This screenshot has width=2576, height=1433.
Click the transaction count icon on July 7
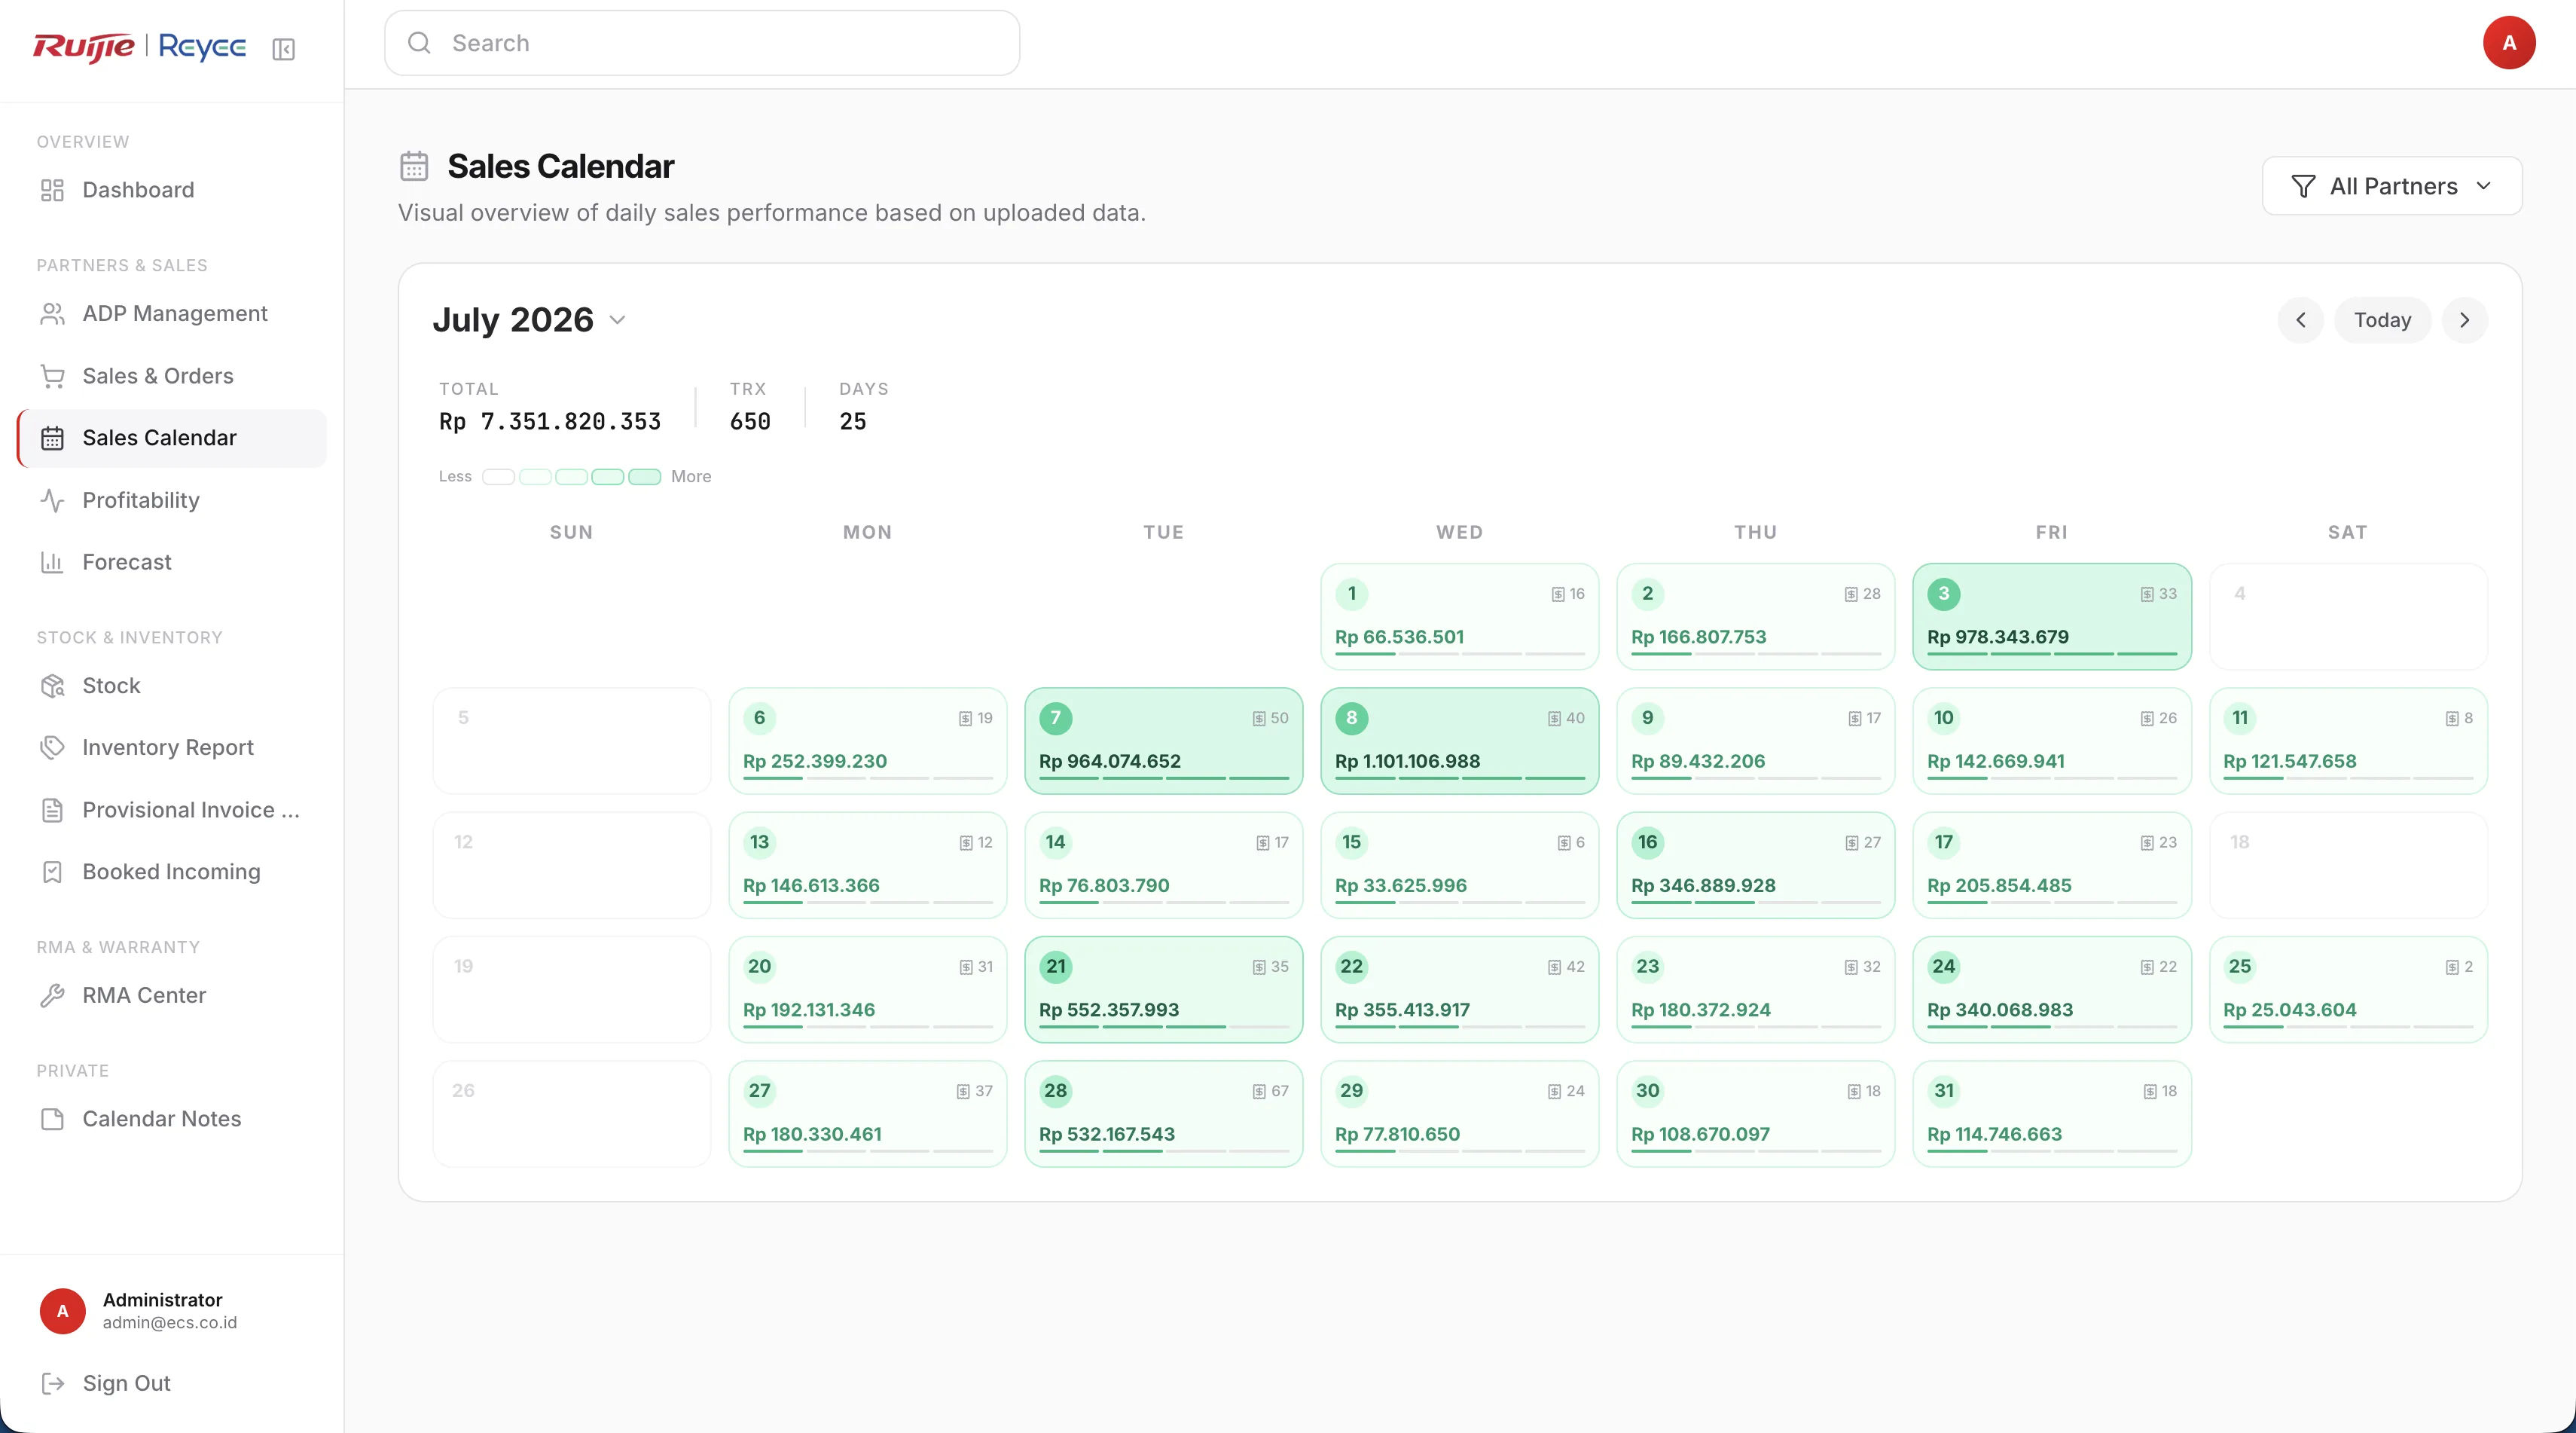1259,719
